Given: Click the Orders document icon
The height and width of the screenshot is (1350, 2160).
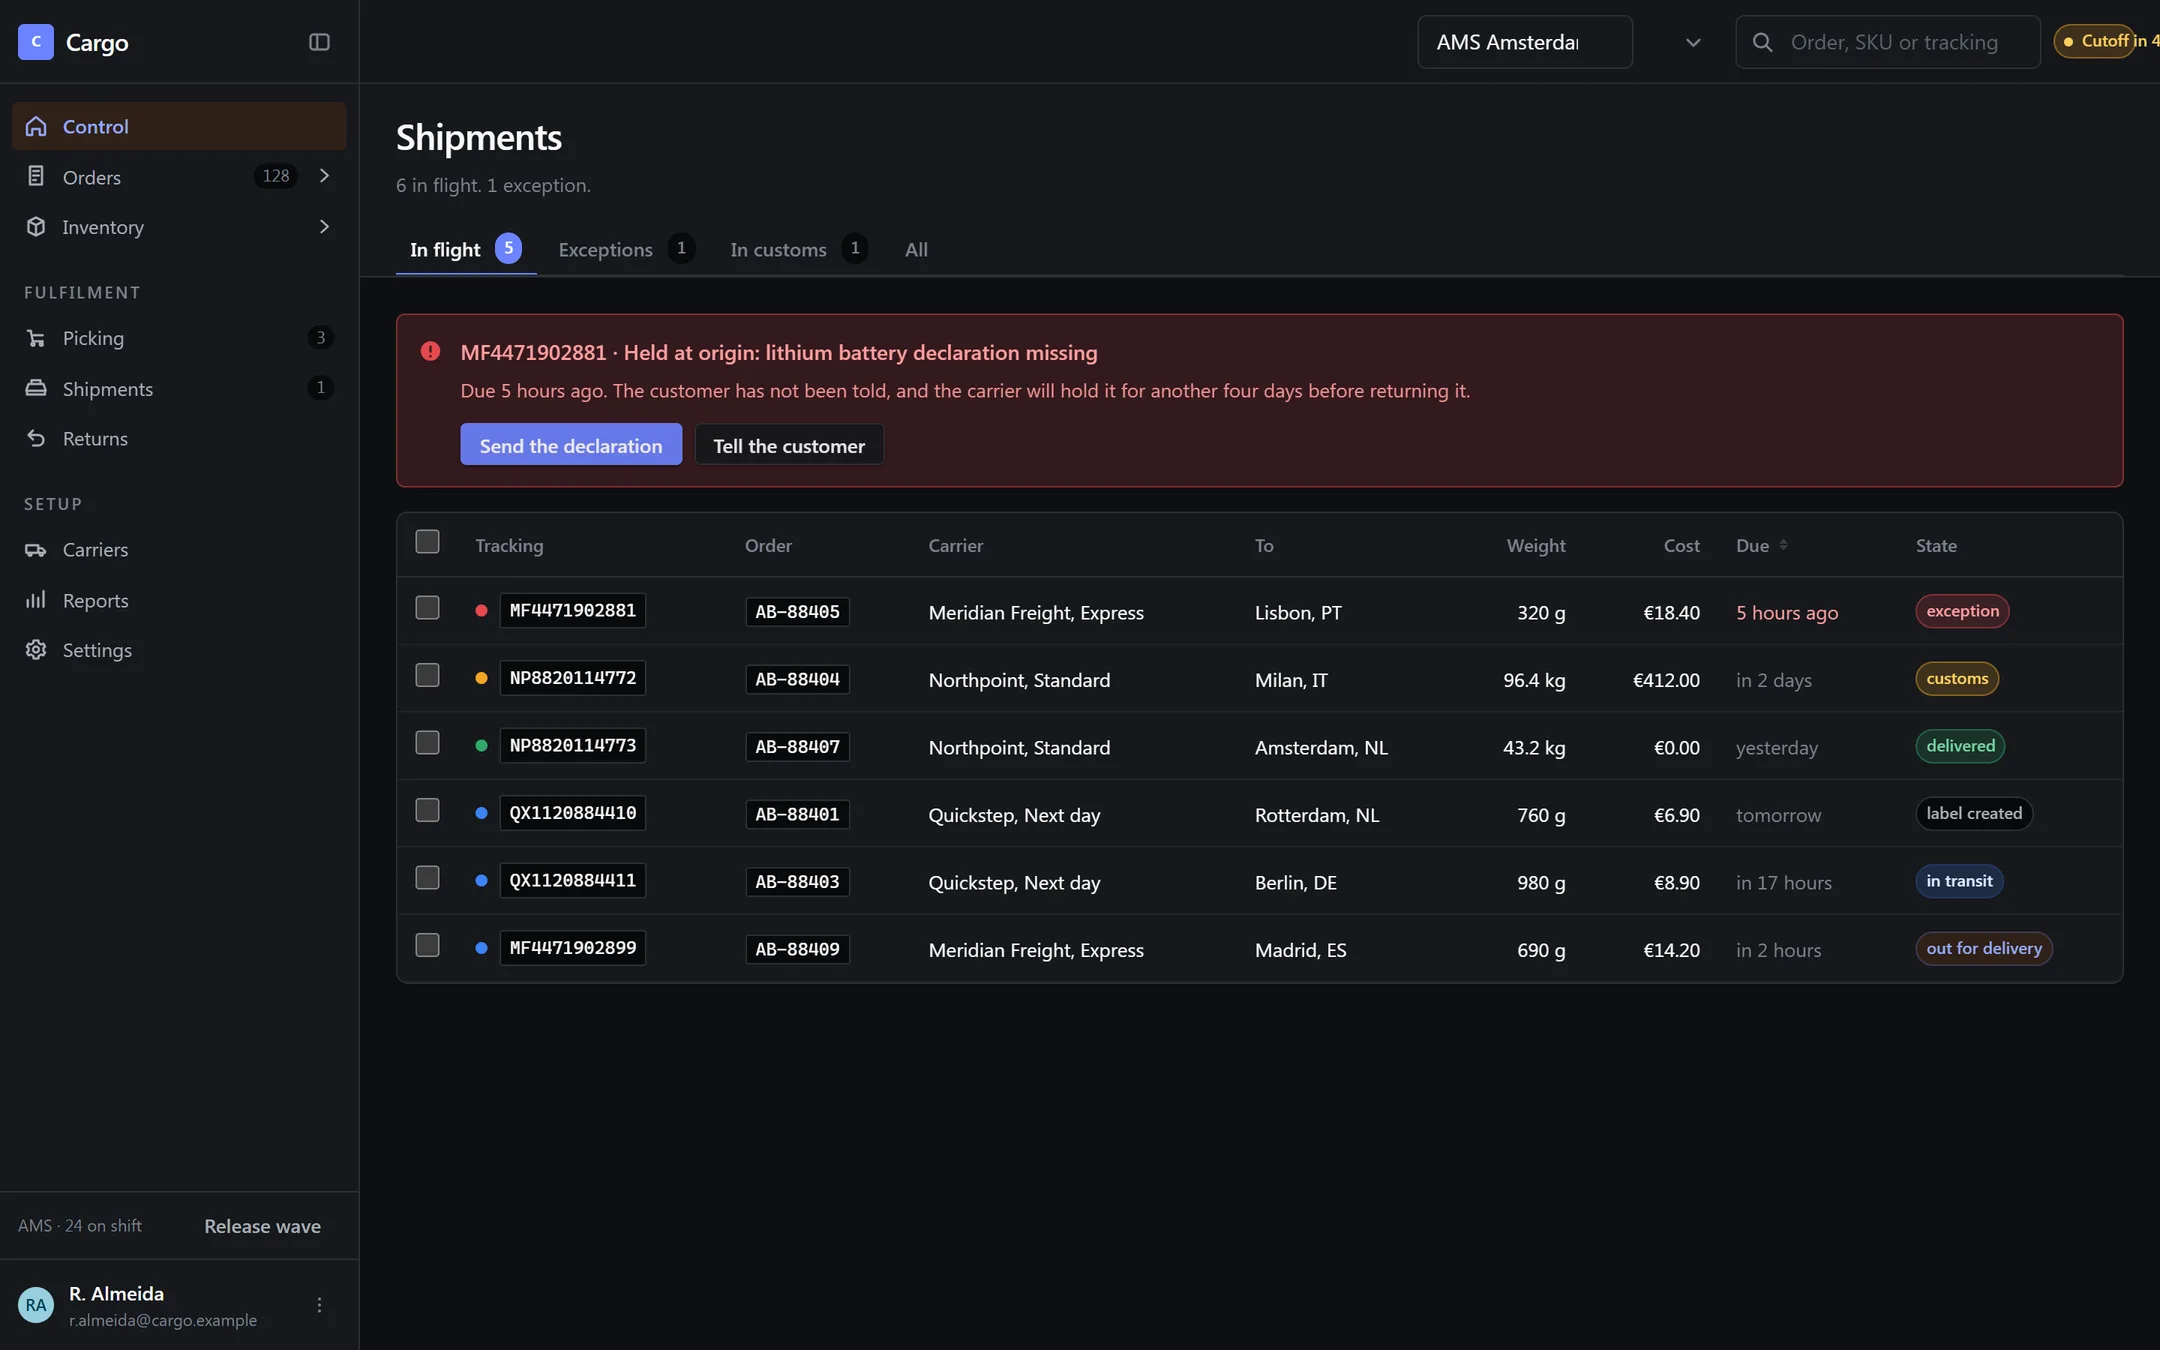Looking at the screenshot, I should pyautogui.click(x=36, y=176).
